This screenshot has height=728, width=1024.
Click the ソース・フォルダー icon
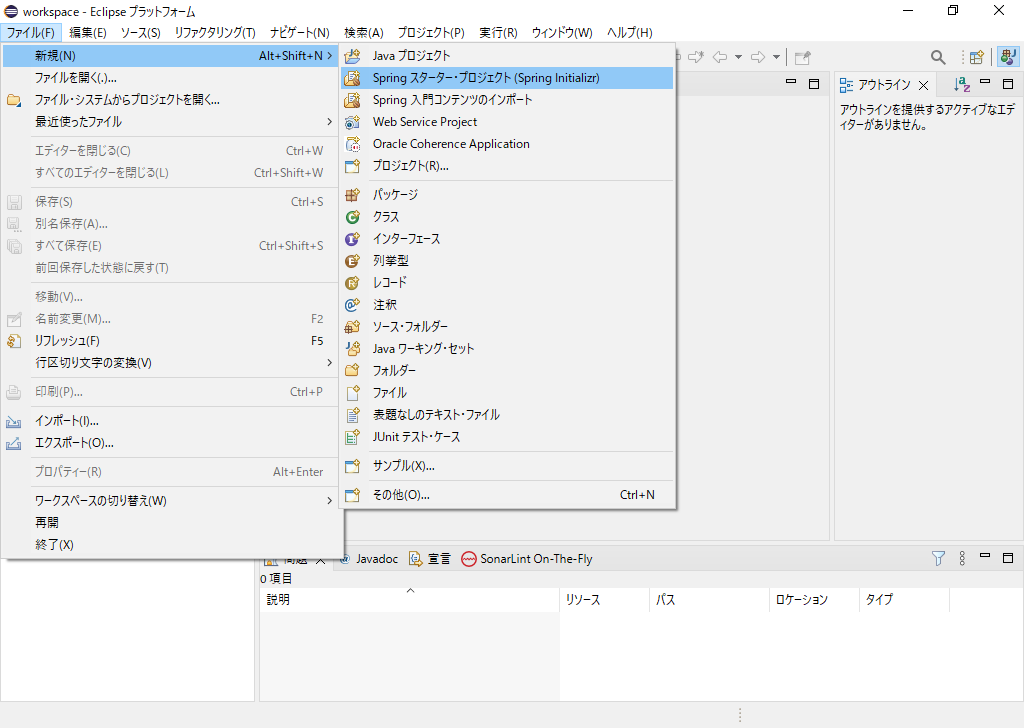[x=353, y=326]
